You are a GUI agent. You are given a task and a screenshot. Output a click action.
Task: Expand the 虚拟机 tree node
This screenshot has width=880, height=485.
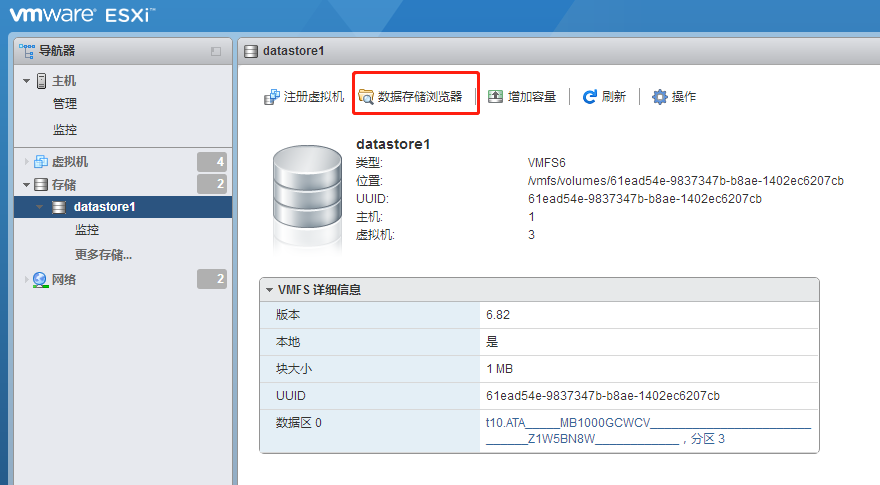[26, 162]
